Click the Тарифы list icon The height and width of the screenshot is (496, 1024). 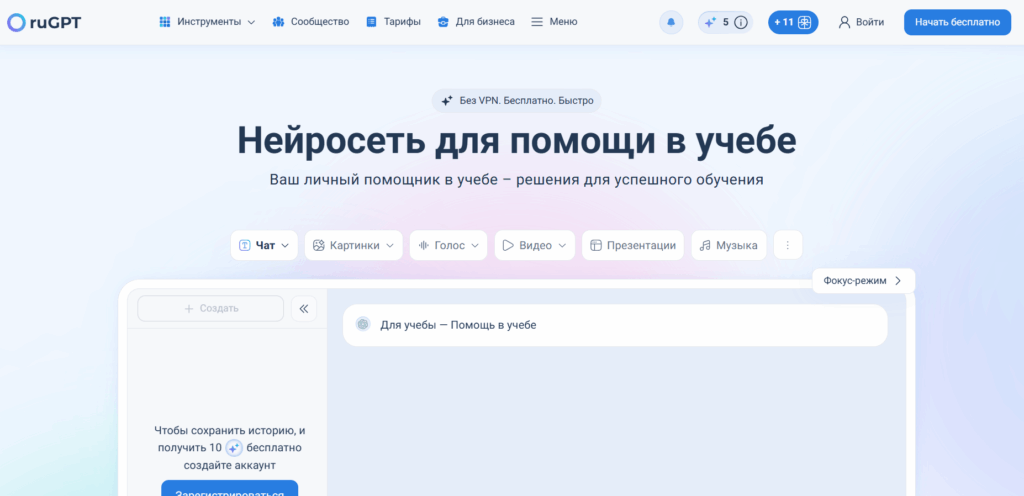[371, 22]
